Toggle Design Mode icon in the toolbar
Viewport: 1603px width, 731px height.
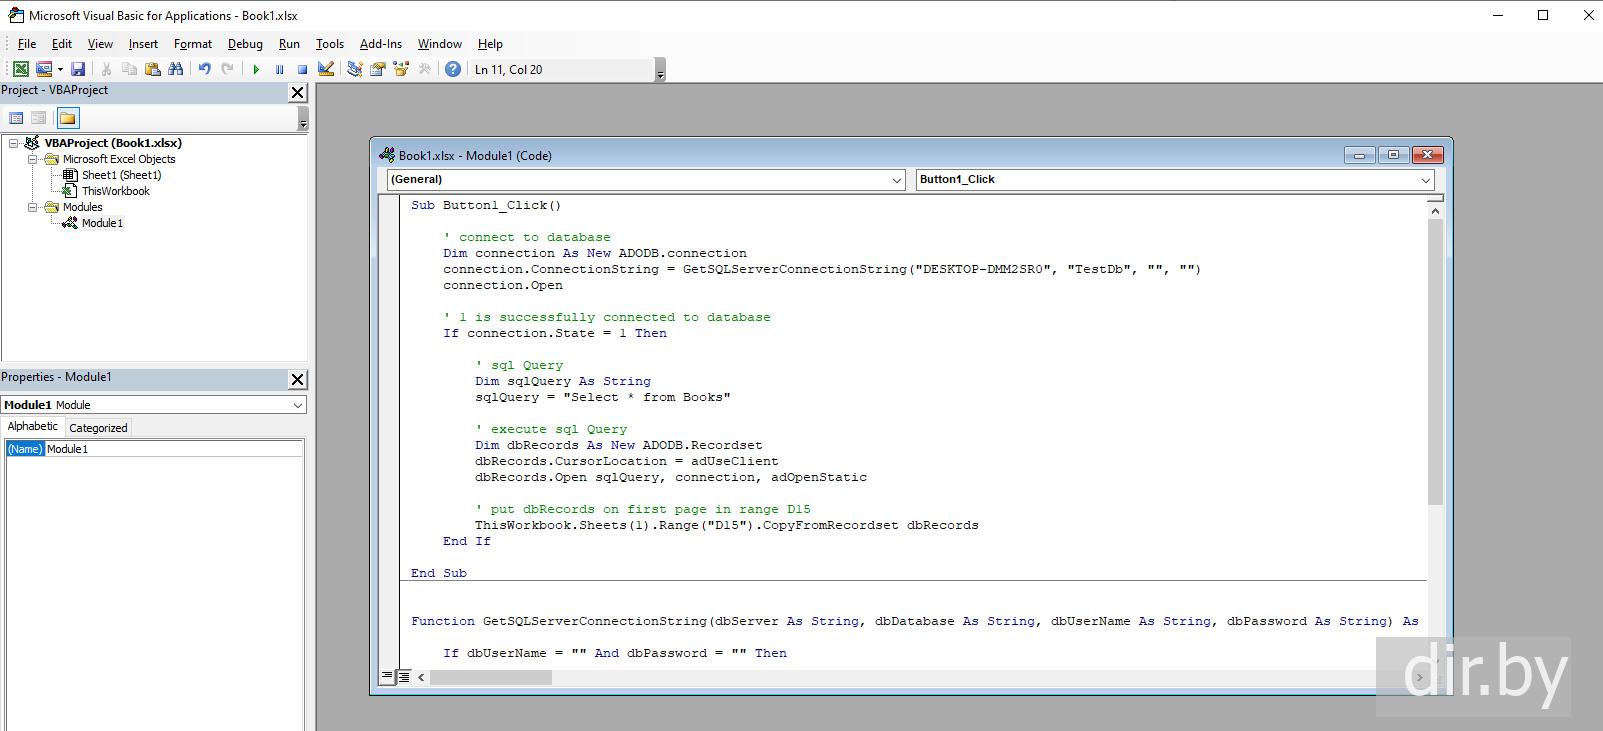tap(326, 69)
